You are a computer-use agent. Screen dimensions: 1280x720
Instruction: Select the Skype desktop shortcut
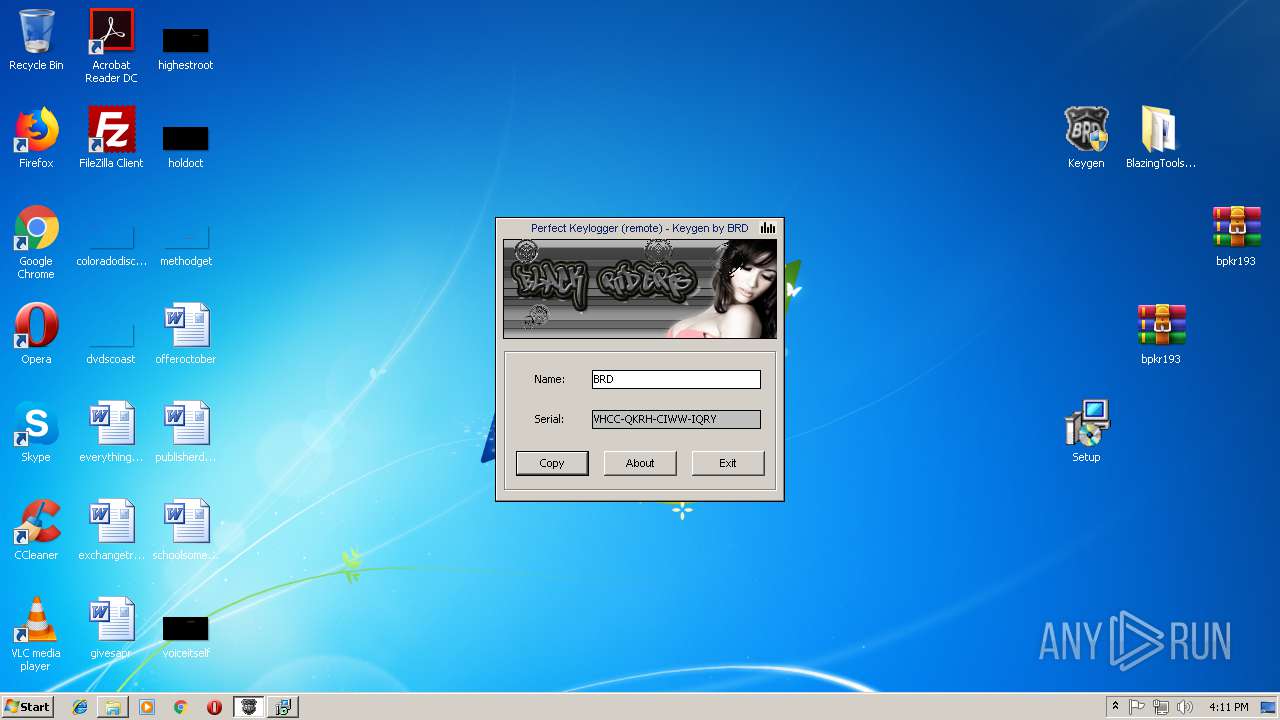tap(36, 432)
